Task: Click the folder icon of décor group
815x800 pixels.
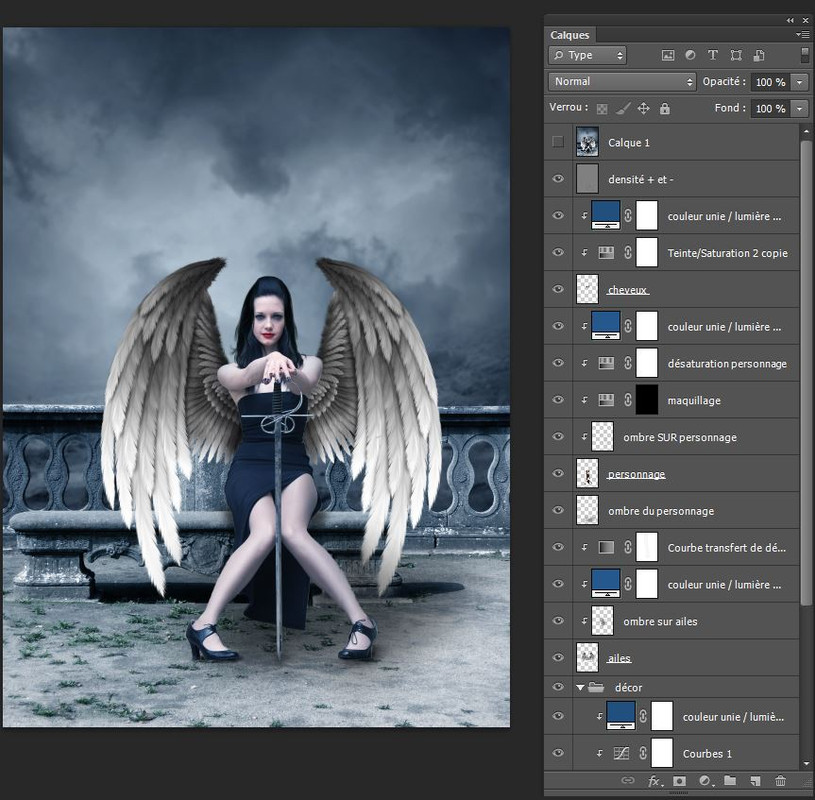Action: coord(596,687)
